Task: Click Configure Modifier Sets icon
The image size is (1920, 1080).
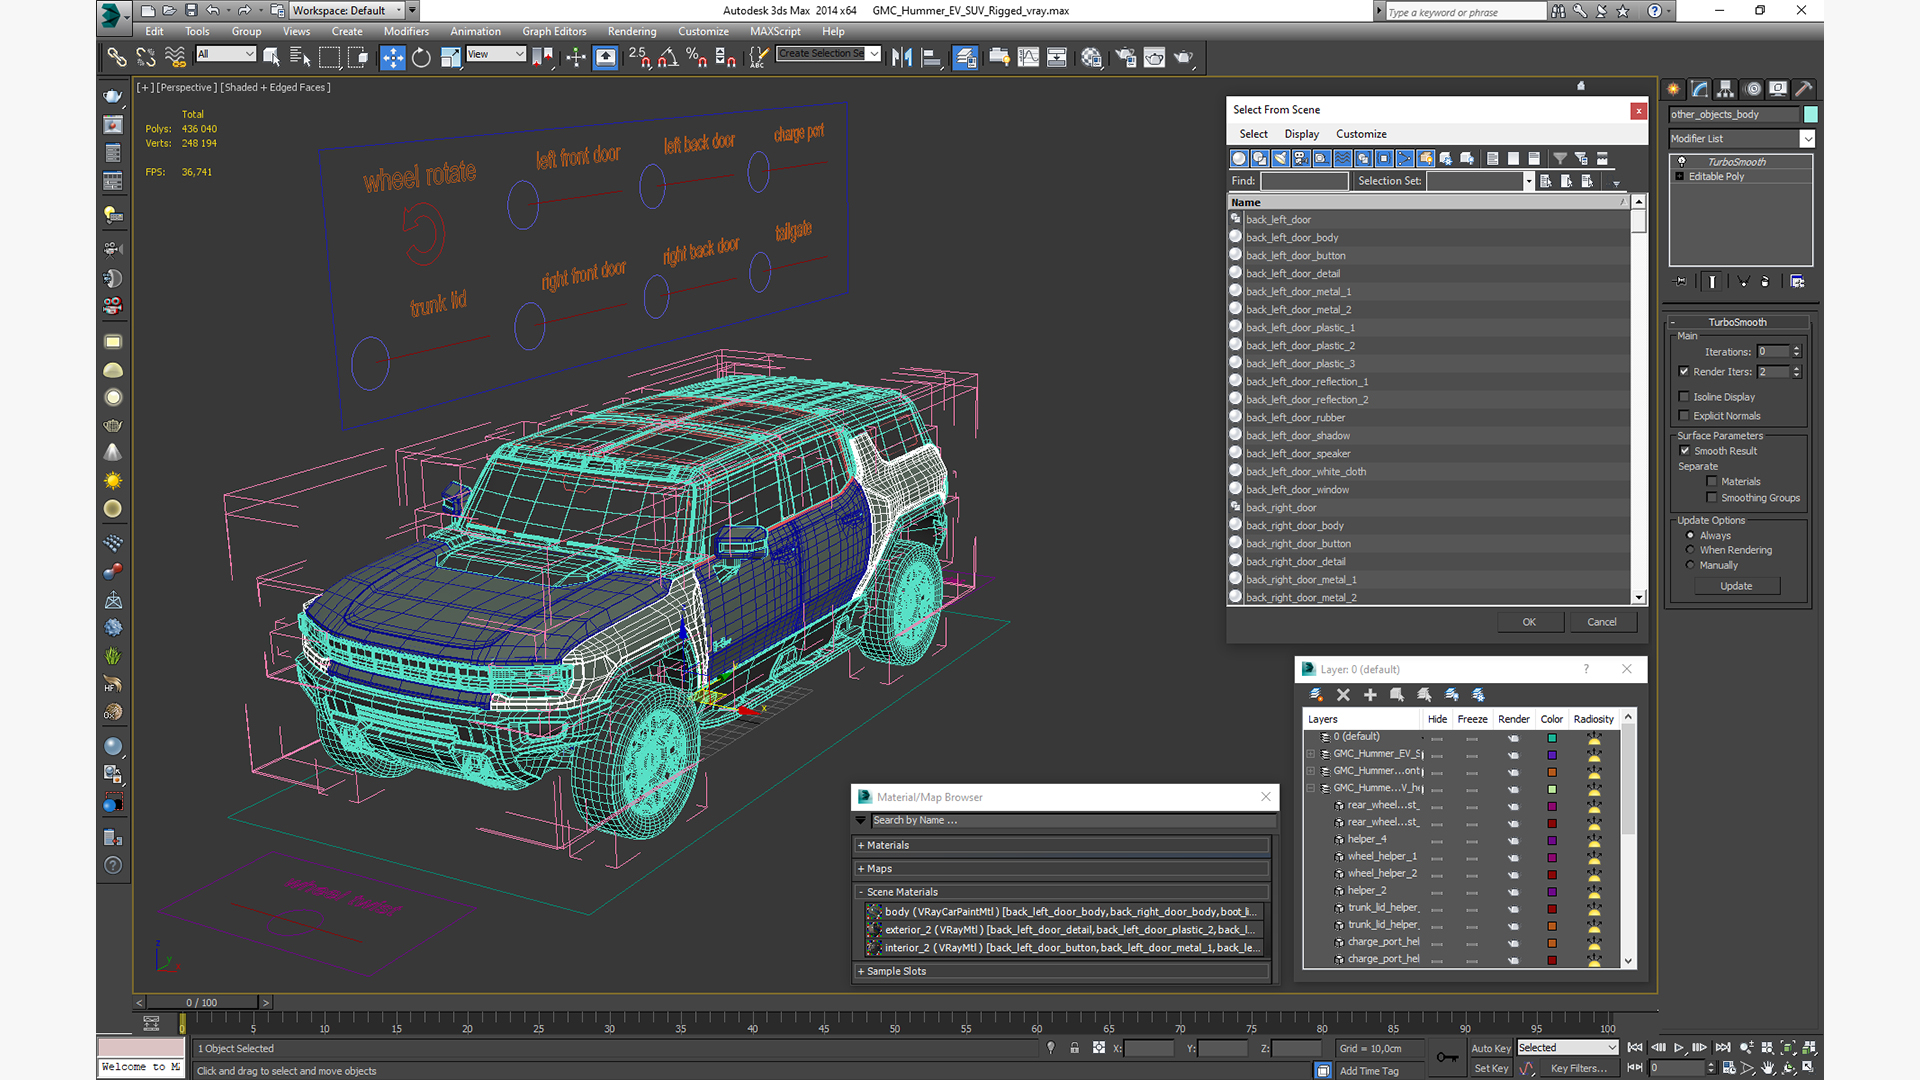Action: pyautogui.click(x=1797, y=282)
